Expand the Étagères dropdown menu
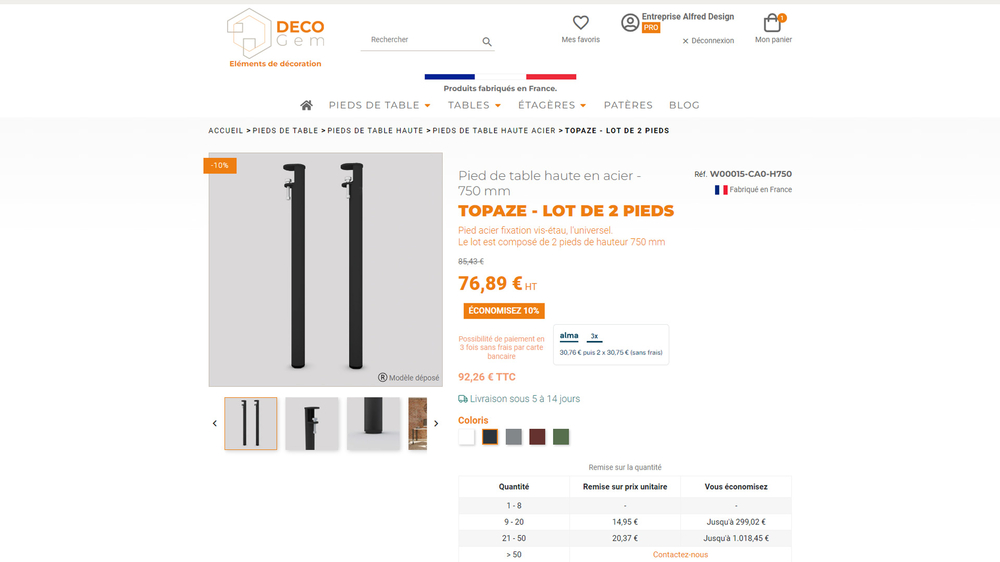Viewport: 1000px width, 562px height. 552,105
